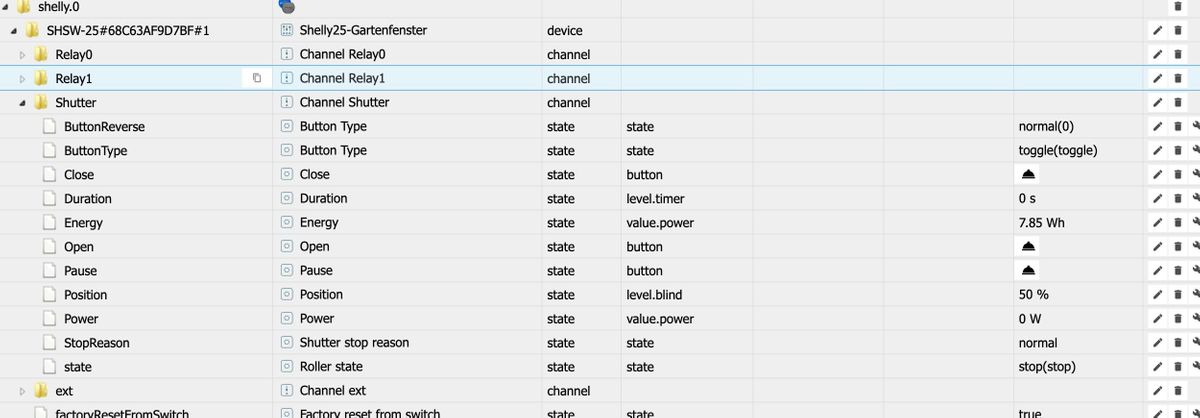The width and height of the screenshot is (1200, 418).
Task: Click the role value.power on the Energy row
Action: [660, 222]
